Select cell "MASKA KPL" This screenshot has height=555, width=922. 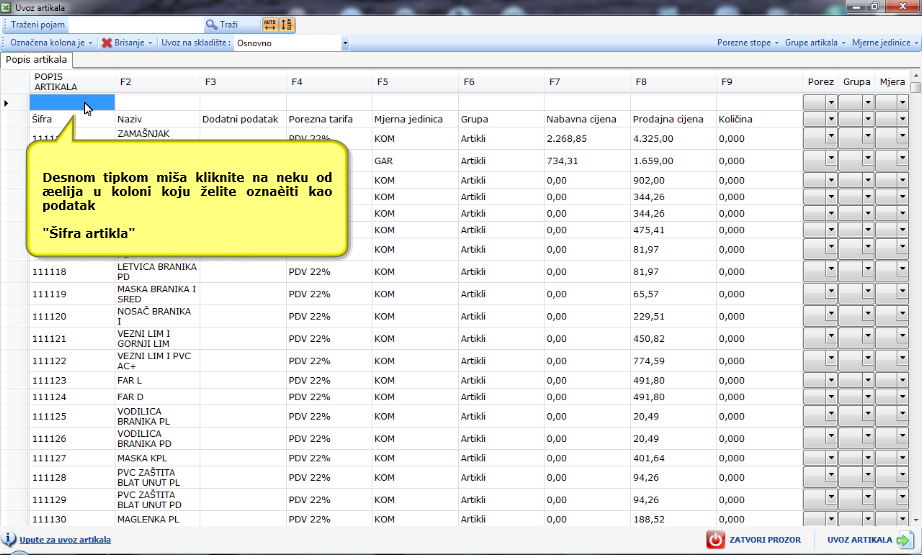157,458
